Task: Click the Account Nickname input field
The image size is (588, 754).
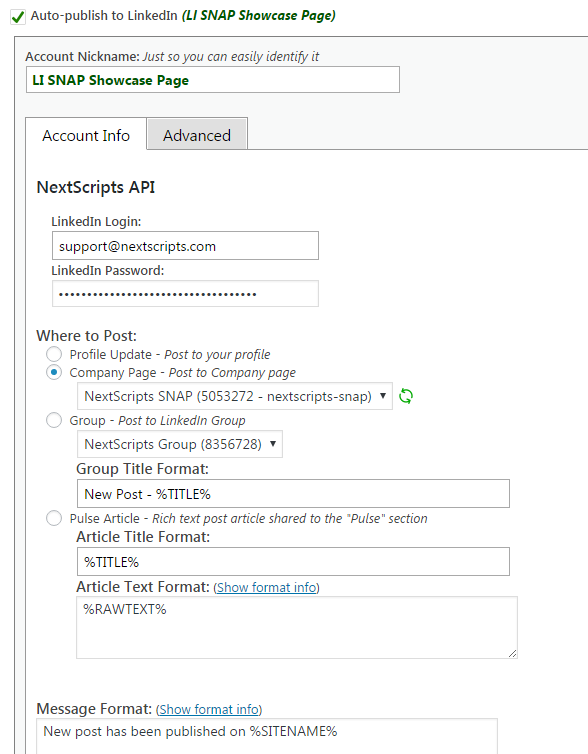Action: [x=213, y=80]
